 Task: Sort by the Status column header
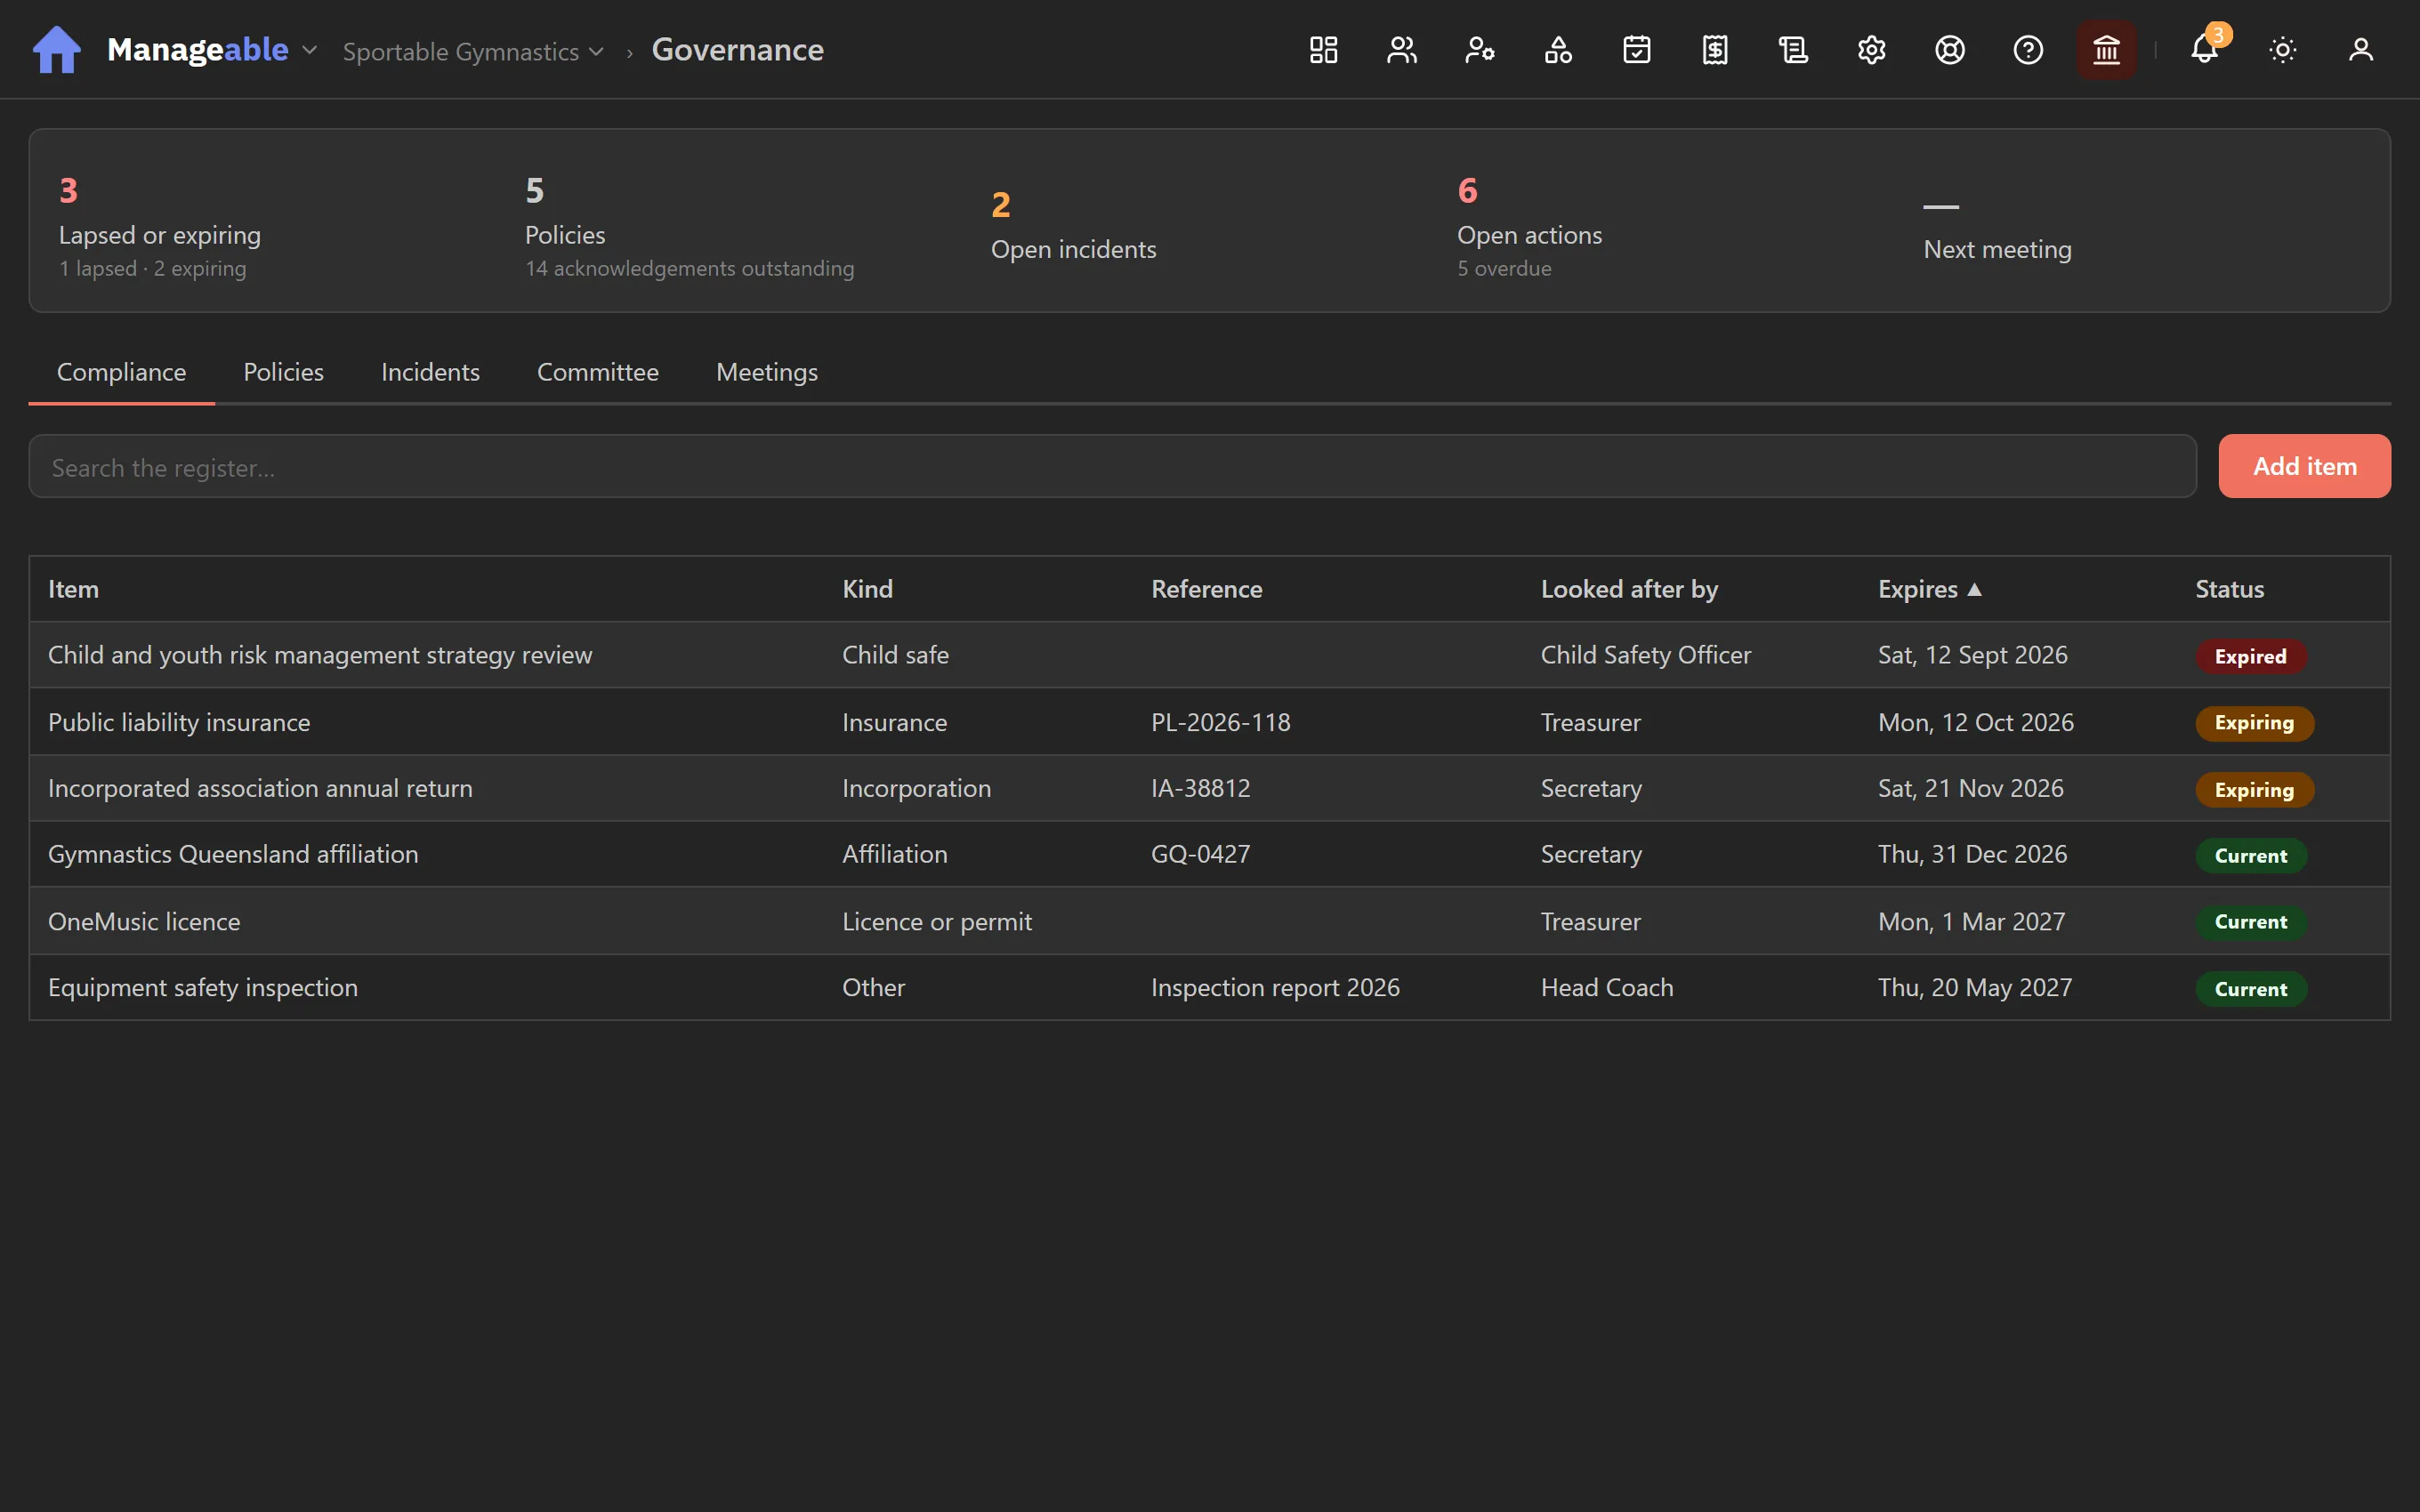[x=2229, y=589]
